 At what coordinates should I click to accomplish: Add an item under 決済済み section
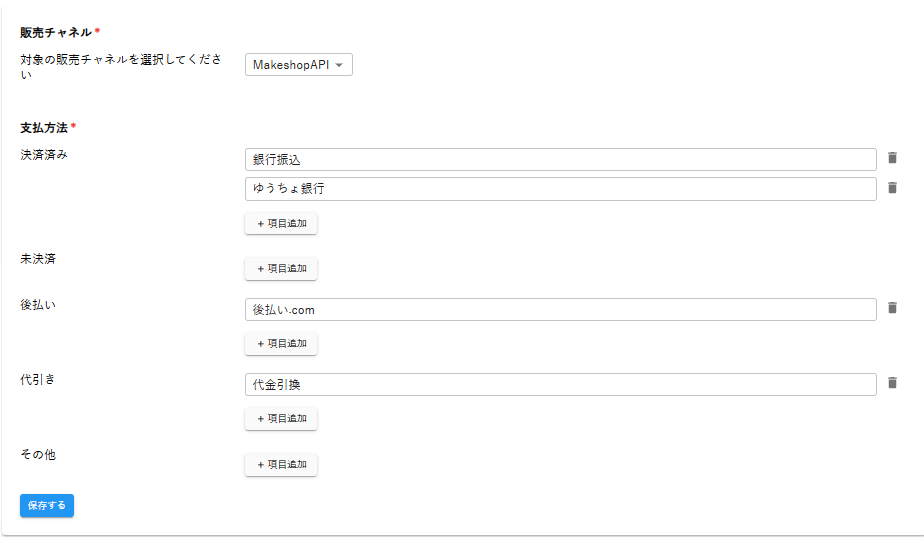coord(281,223)
